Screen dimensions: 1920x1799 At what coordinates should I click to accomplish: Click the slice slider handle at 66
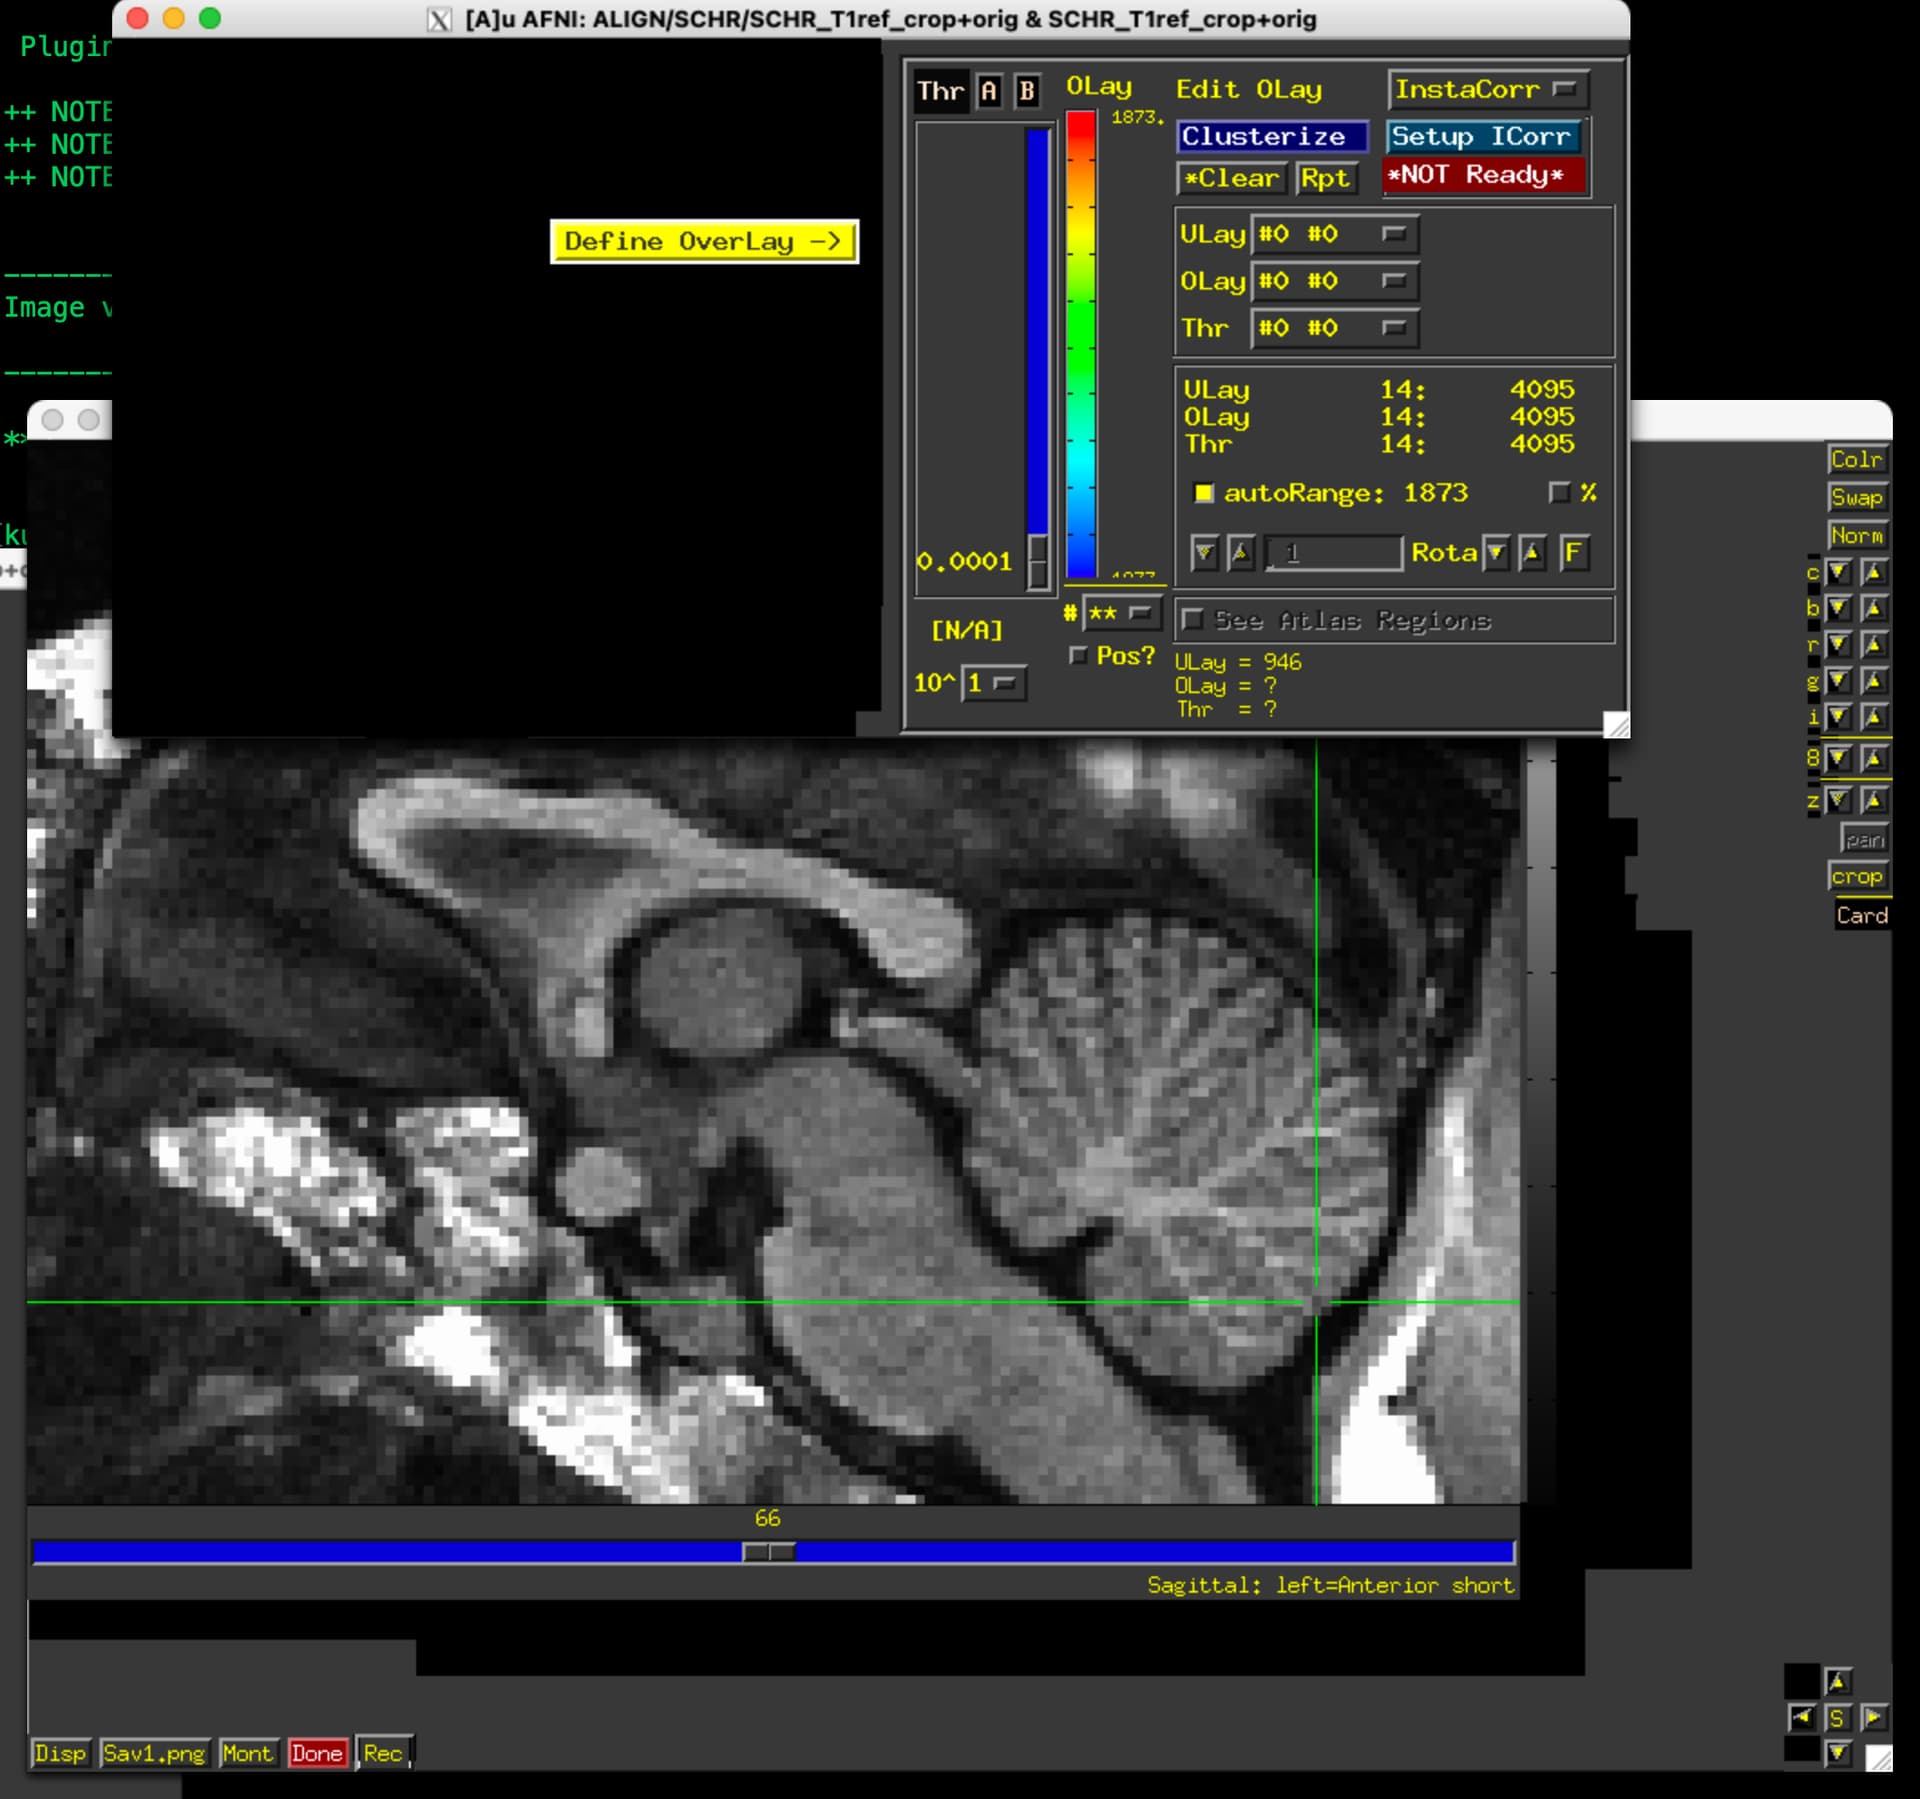(x=768, y=1552)
